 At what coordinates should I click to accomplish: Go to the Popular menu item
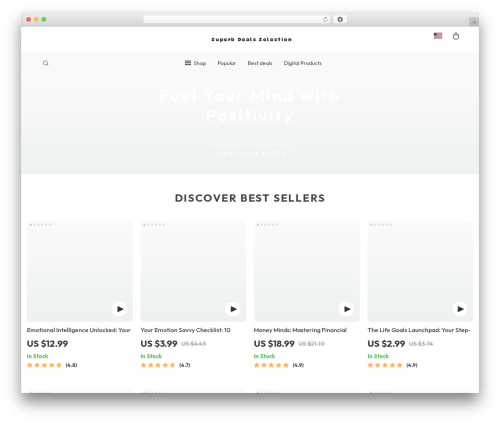227,63
